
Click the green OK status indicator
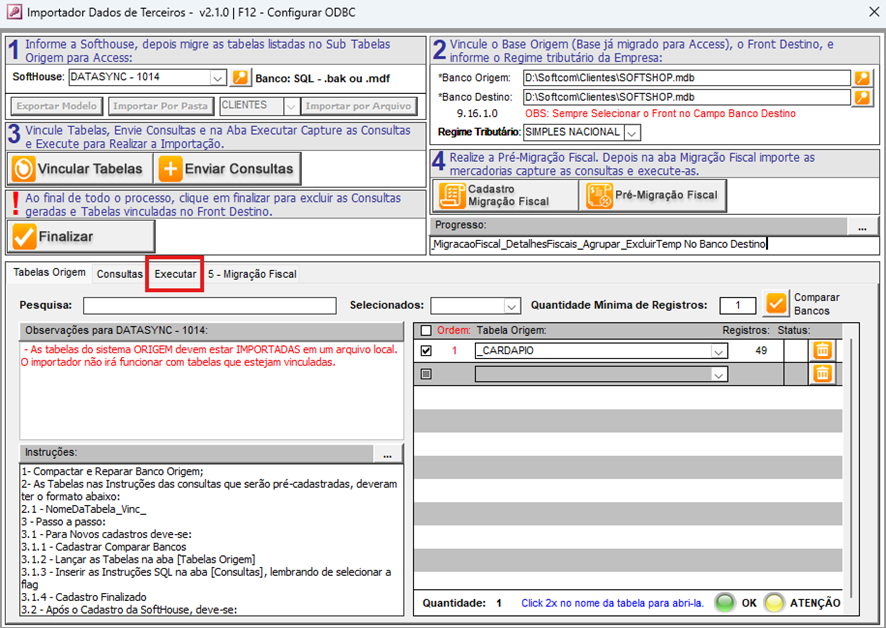[x=723, y=603]
